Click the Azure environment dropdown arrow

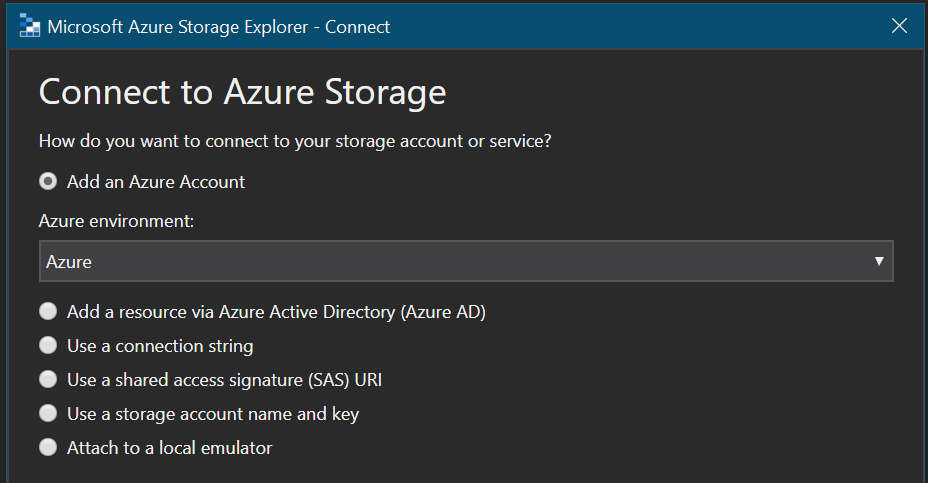click(x=879, y=262)
